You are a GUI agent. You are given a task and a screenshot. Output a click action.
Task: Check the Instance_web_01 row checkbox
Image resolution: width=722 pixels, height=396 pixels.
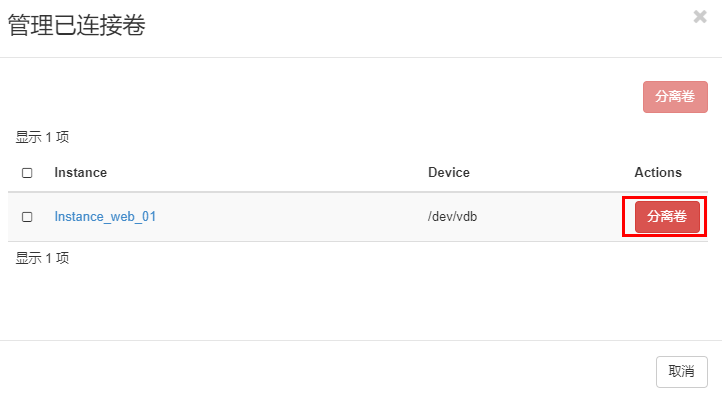coord(27,217)
